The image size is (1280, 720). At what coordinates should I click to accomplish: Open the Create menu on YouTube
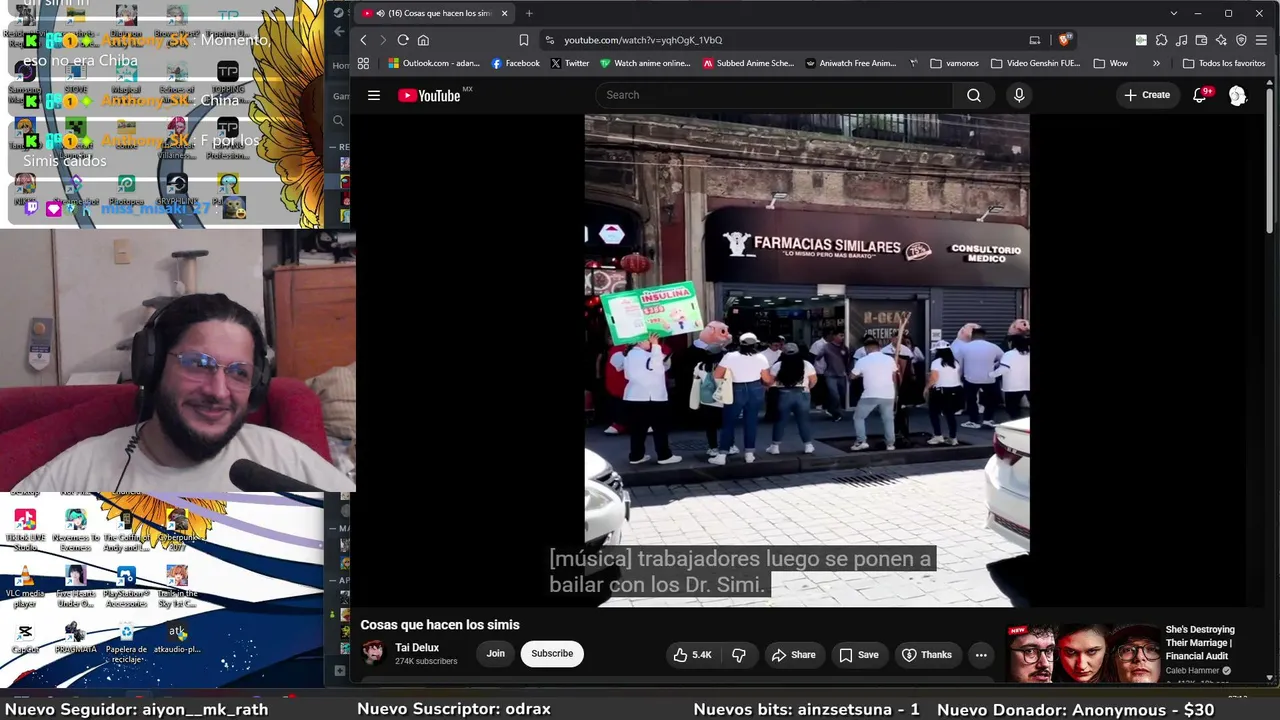tap(1147, 95)
